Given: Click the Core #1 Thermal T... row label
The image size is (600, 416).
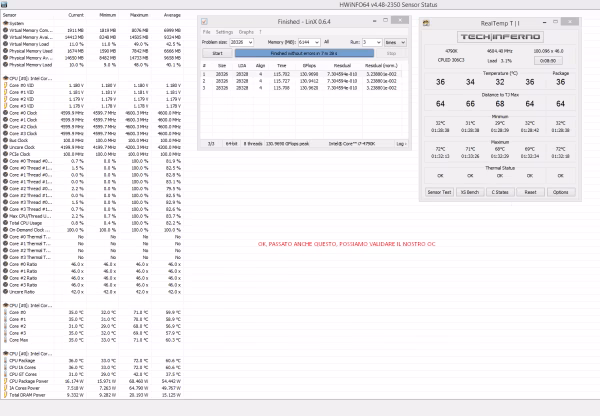Looking at the screenshot, I should coord(30,244).
